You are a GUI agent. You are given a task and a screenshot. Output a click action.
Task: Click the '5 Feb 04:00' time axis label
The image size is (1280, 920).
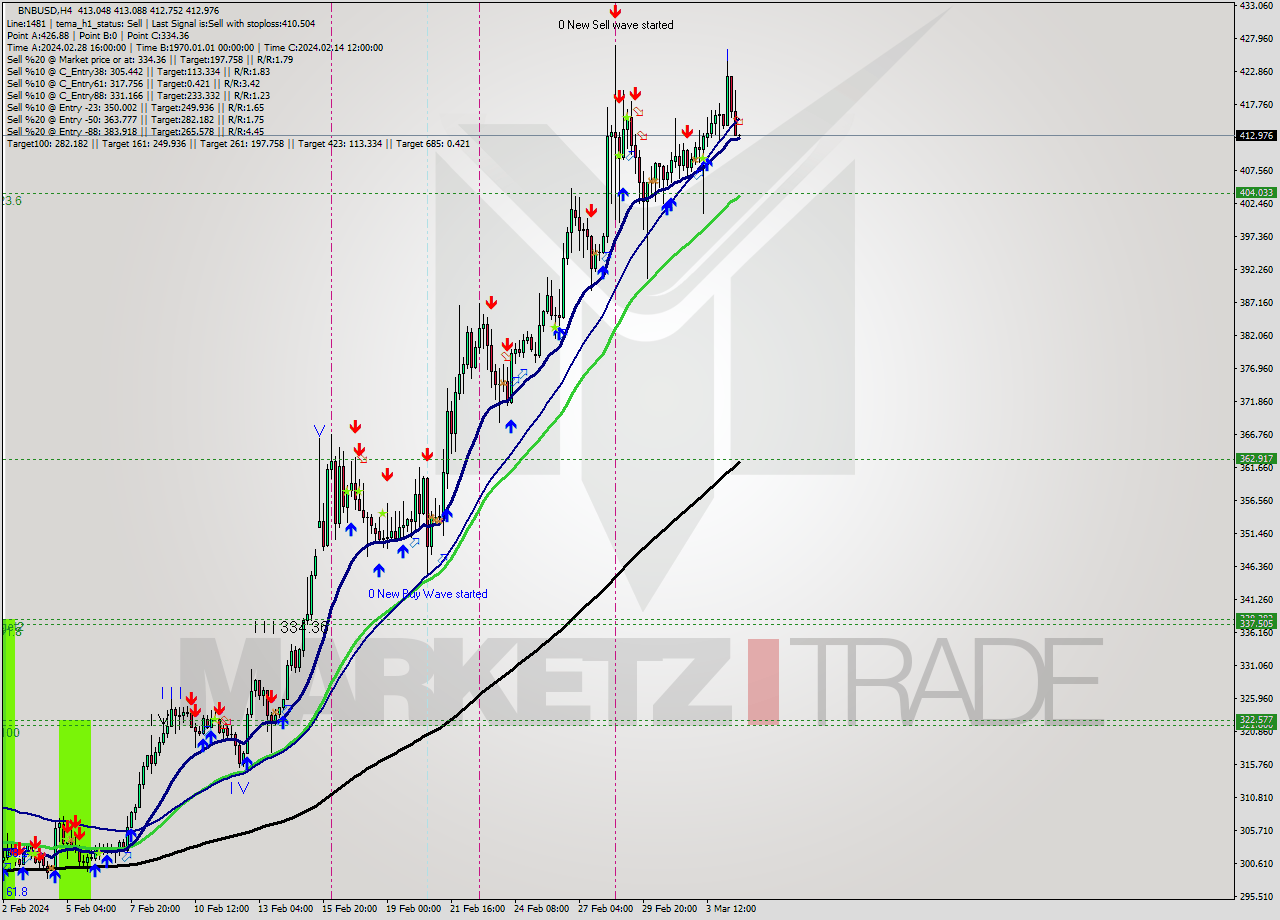point(91,909)
